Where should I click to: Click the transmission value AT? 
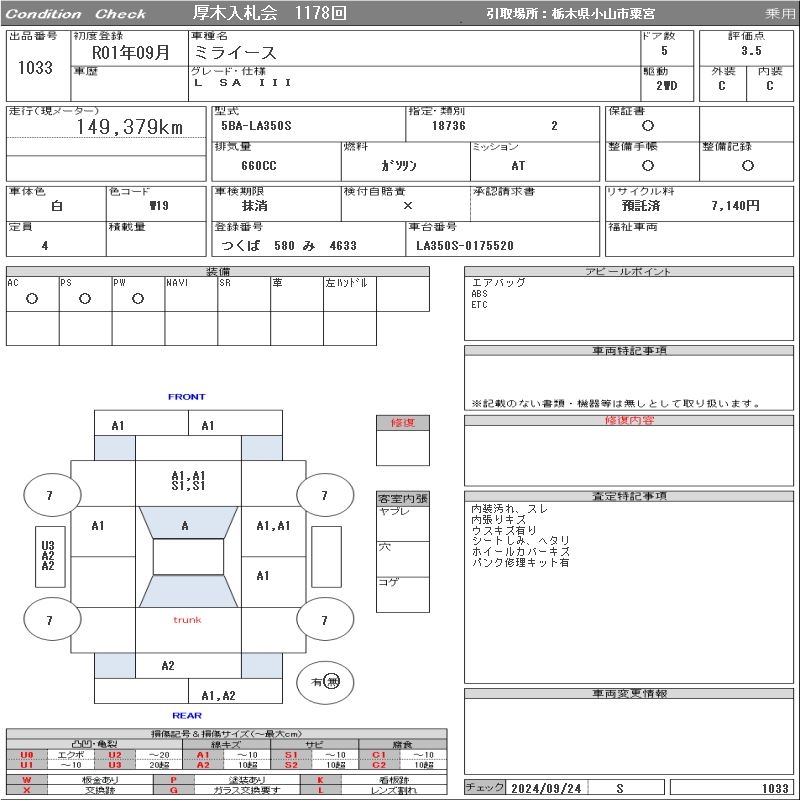[x=518, y=166]
